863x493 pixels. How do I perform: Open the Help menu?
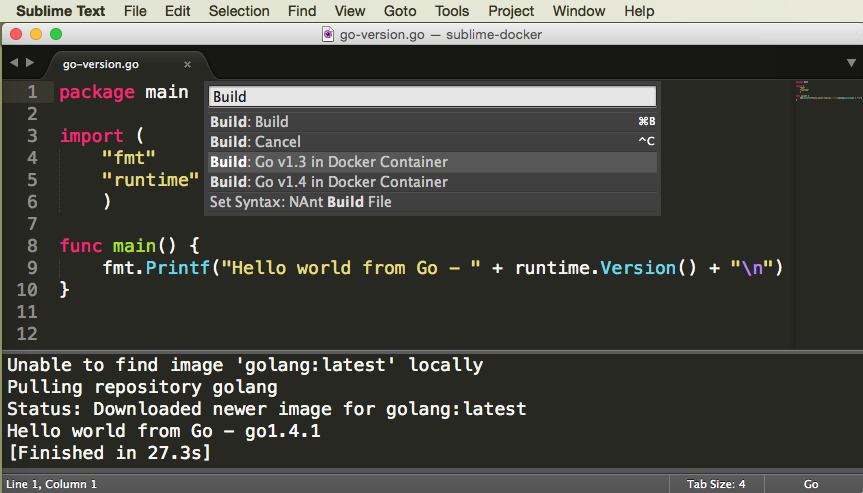click(x=639, y=11)
